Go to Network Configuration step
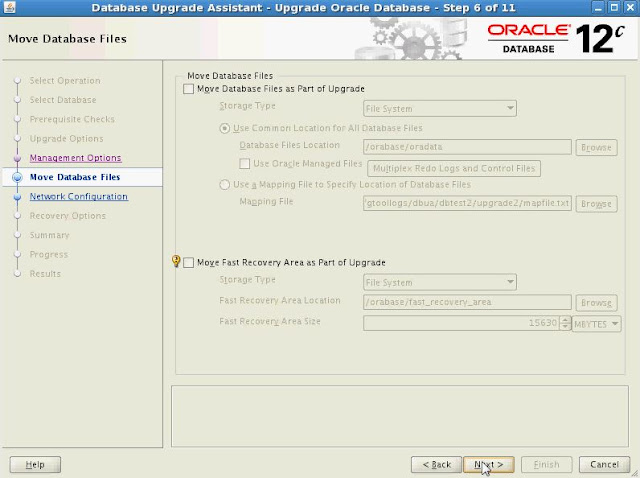The width and height of the screenshot is (640, 478). coord(79,197)
